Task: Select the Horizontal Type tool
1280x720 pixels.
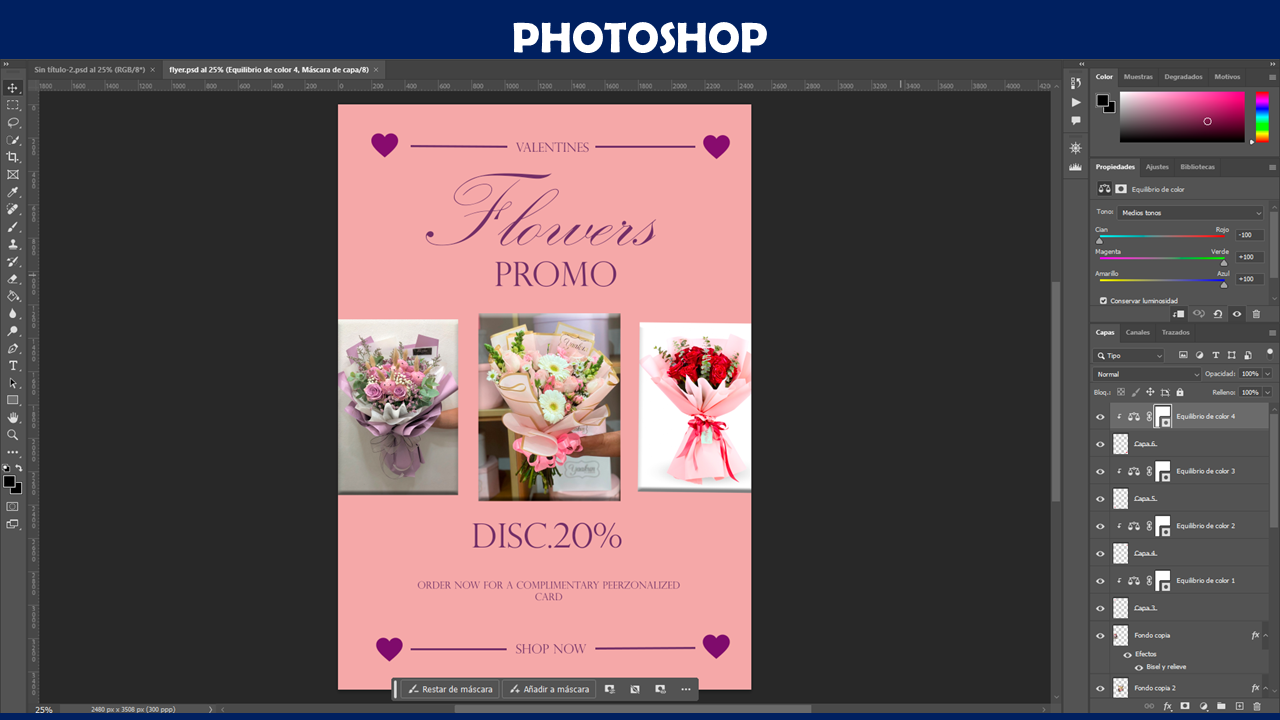Action: [x=13, y=366]
